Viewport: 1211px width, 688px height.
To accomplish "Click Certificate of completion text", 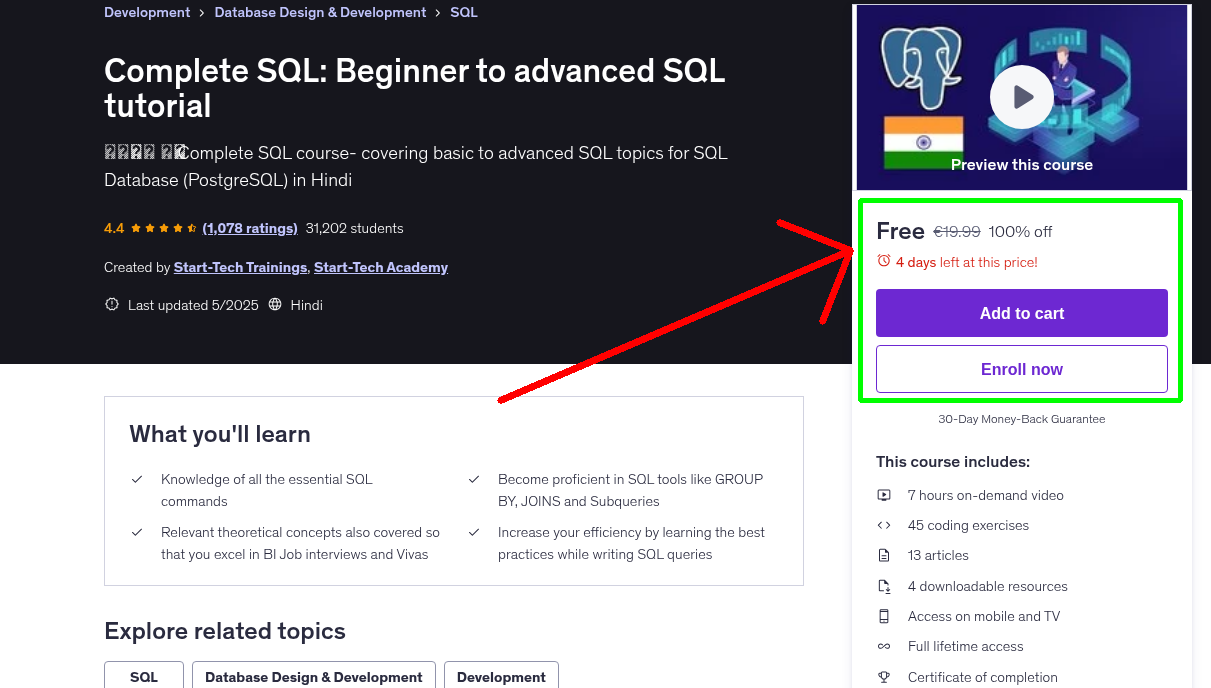I will coord(983,677).
